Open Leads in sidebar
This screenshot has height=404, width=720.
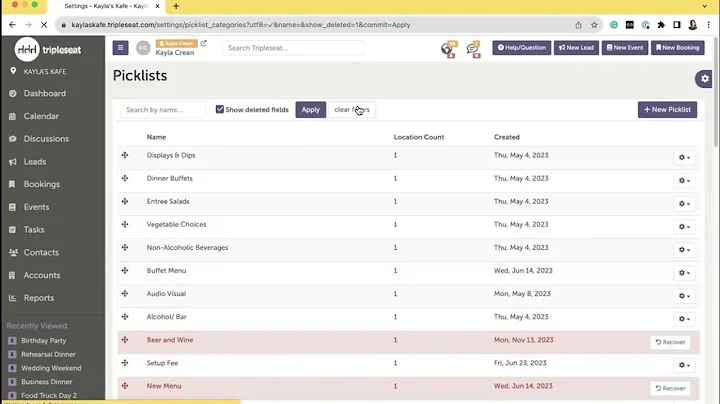coord(34,162)
